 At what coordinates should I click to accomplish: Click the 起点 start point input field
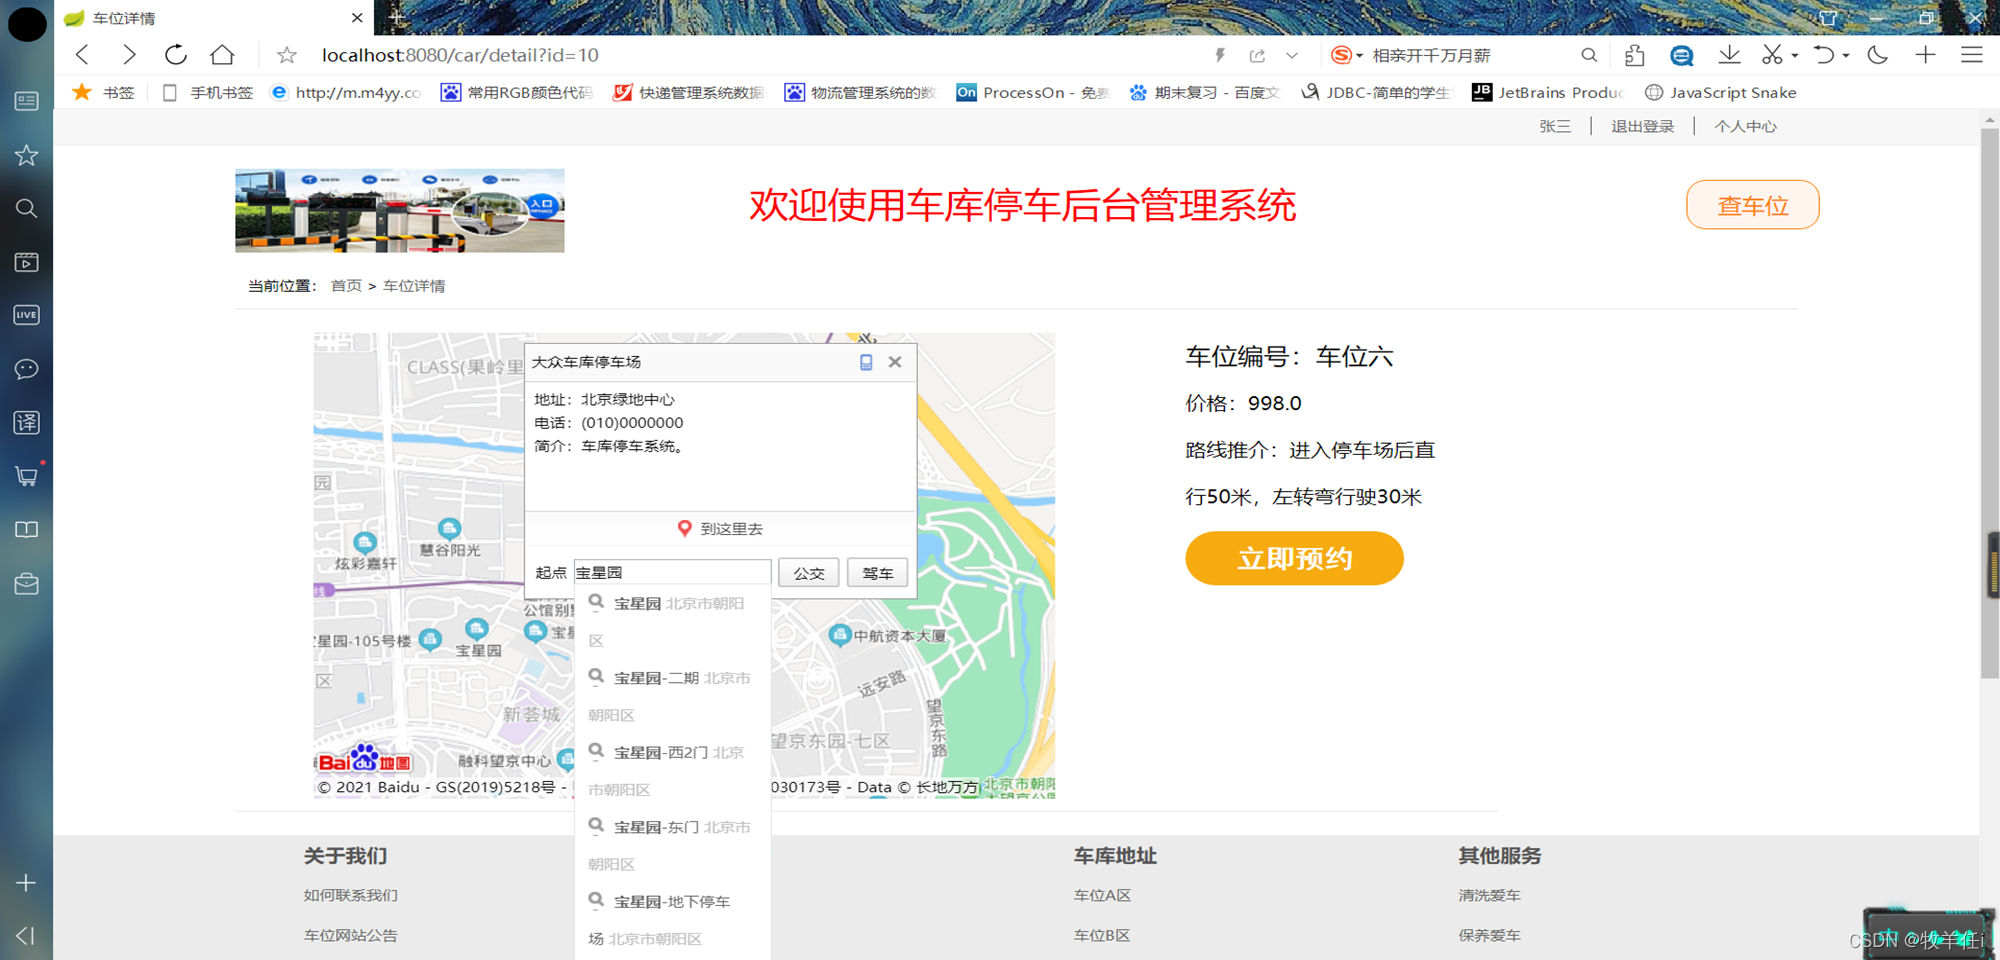pyautogui.click(x=672, y=572)
